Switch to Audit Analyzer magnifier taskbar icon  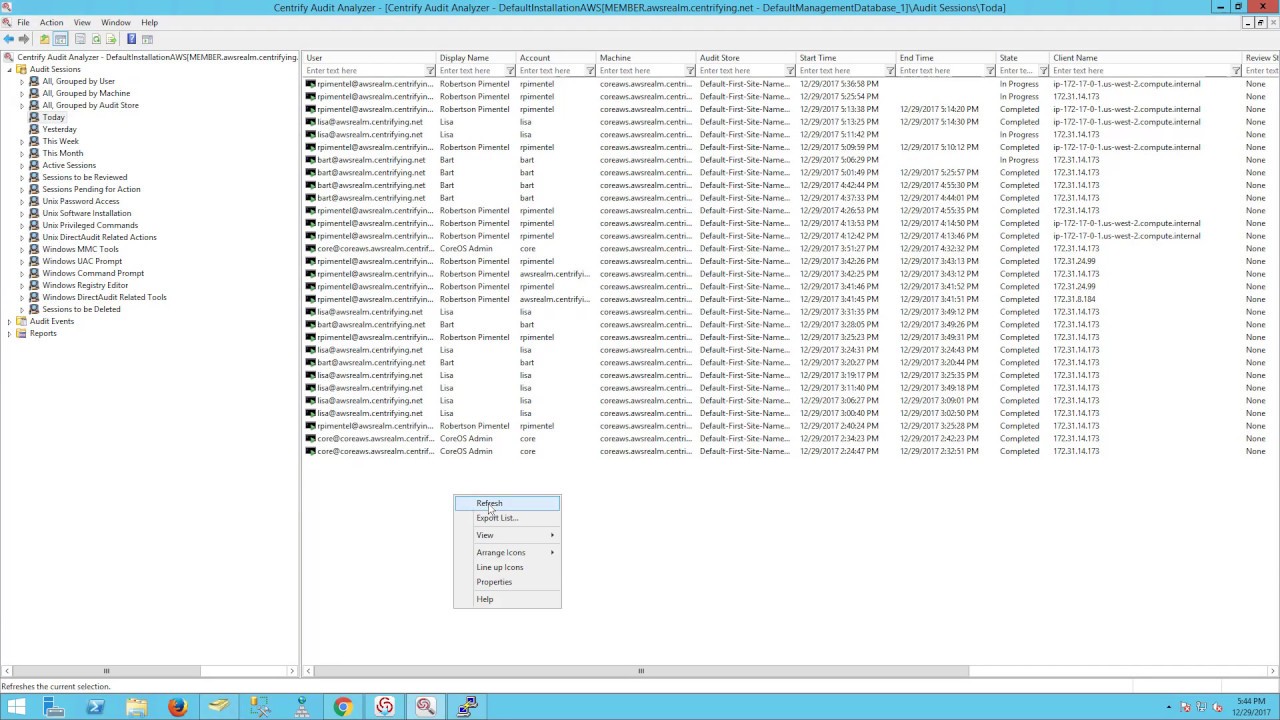[426, 707]
